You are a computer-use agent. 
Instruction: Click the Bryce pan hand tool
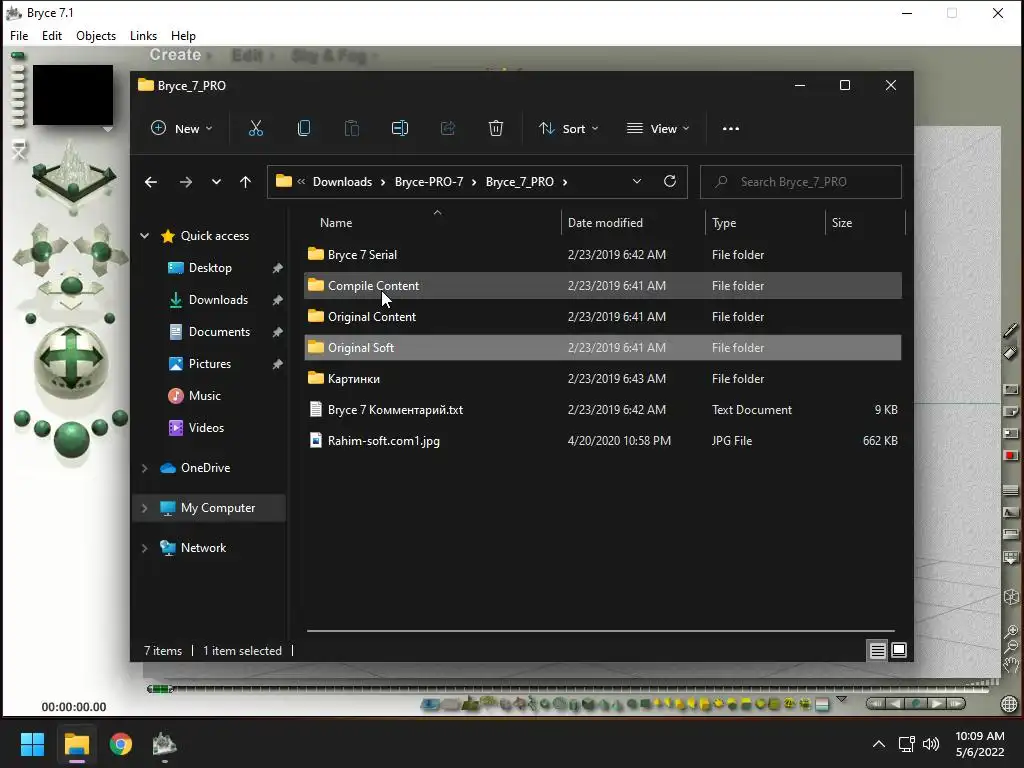[1011, 665]
